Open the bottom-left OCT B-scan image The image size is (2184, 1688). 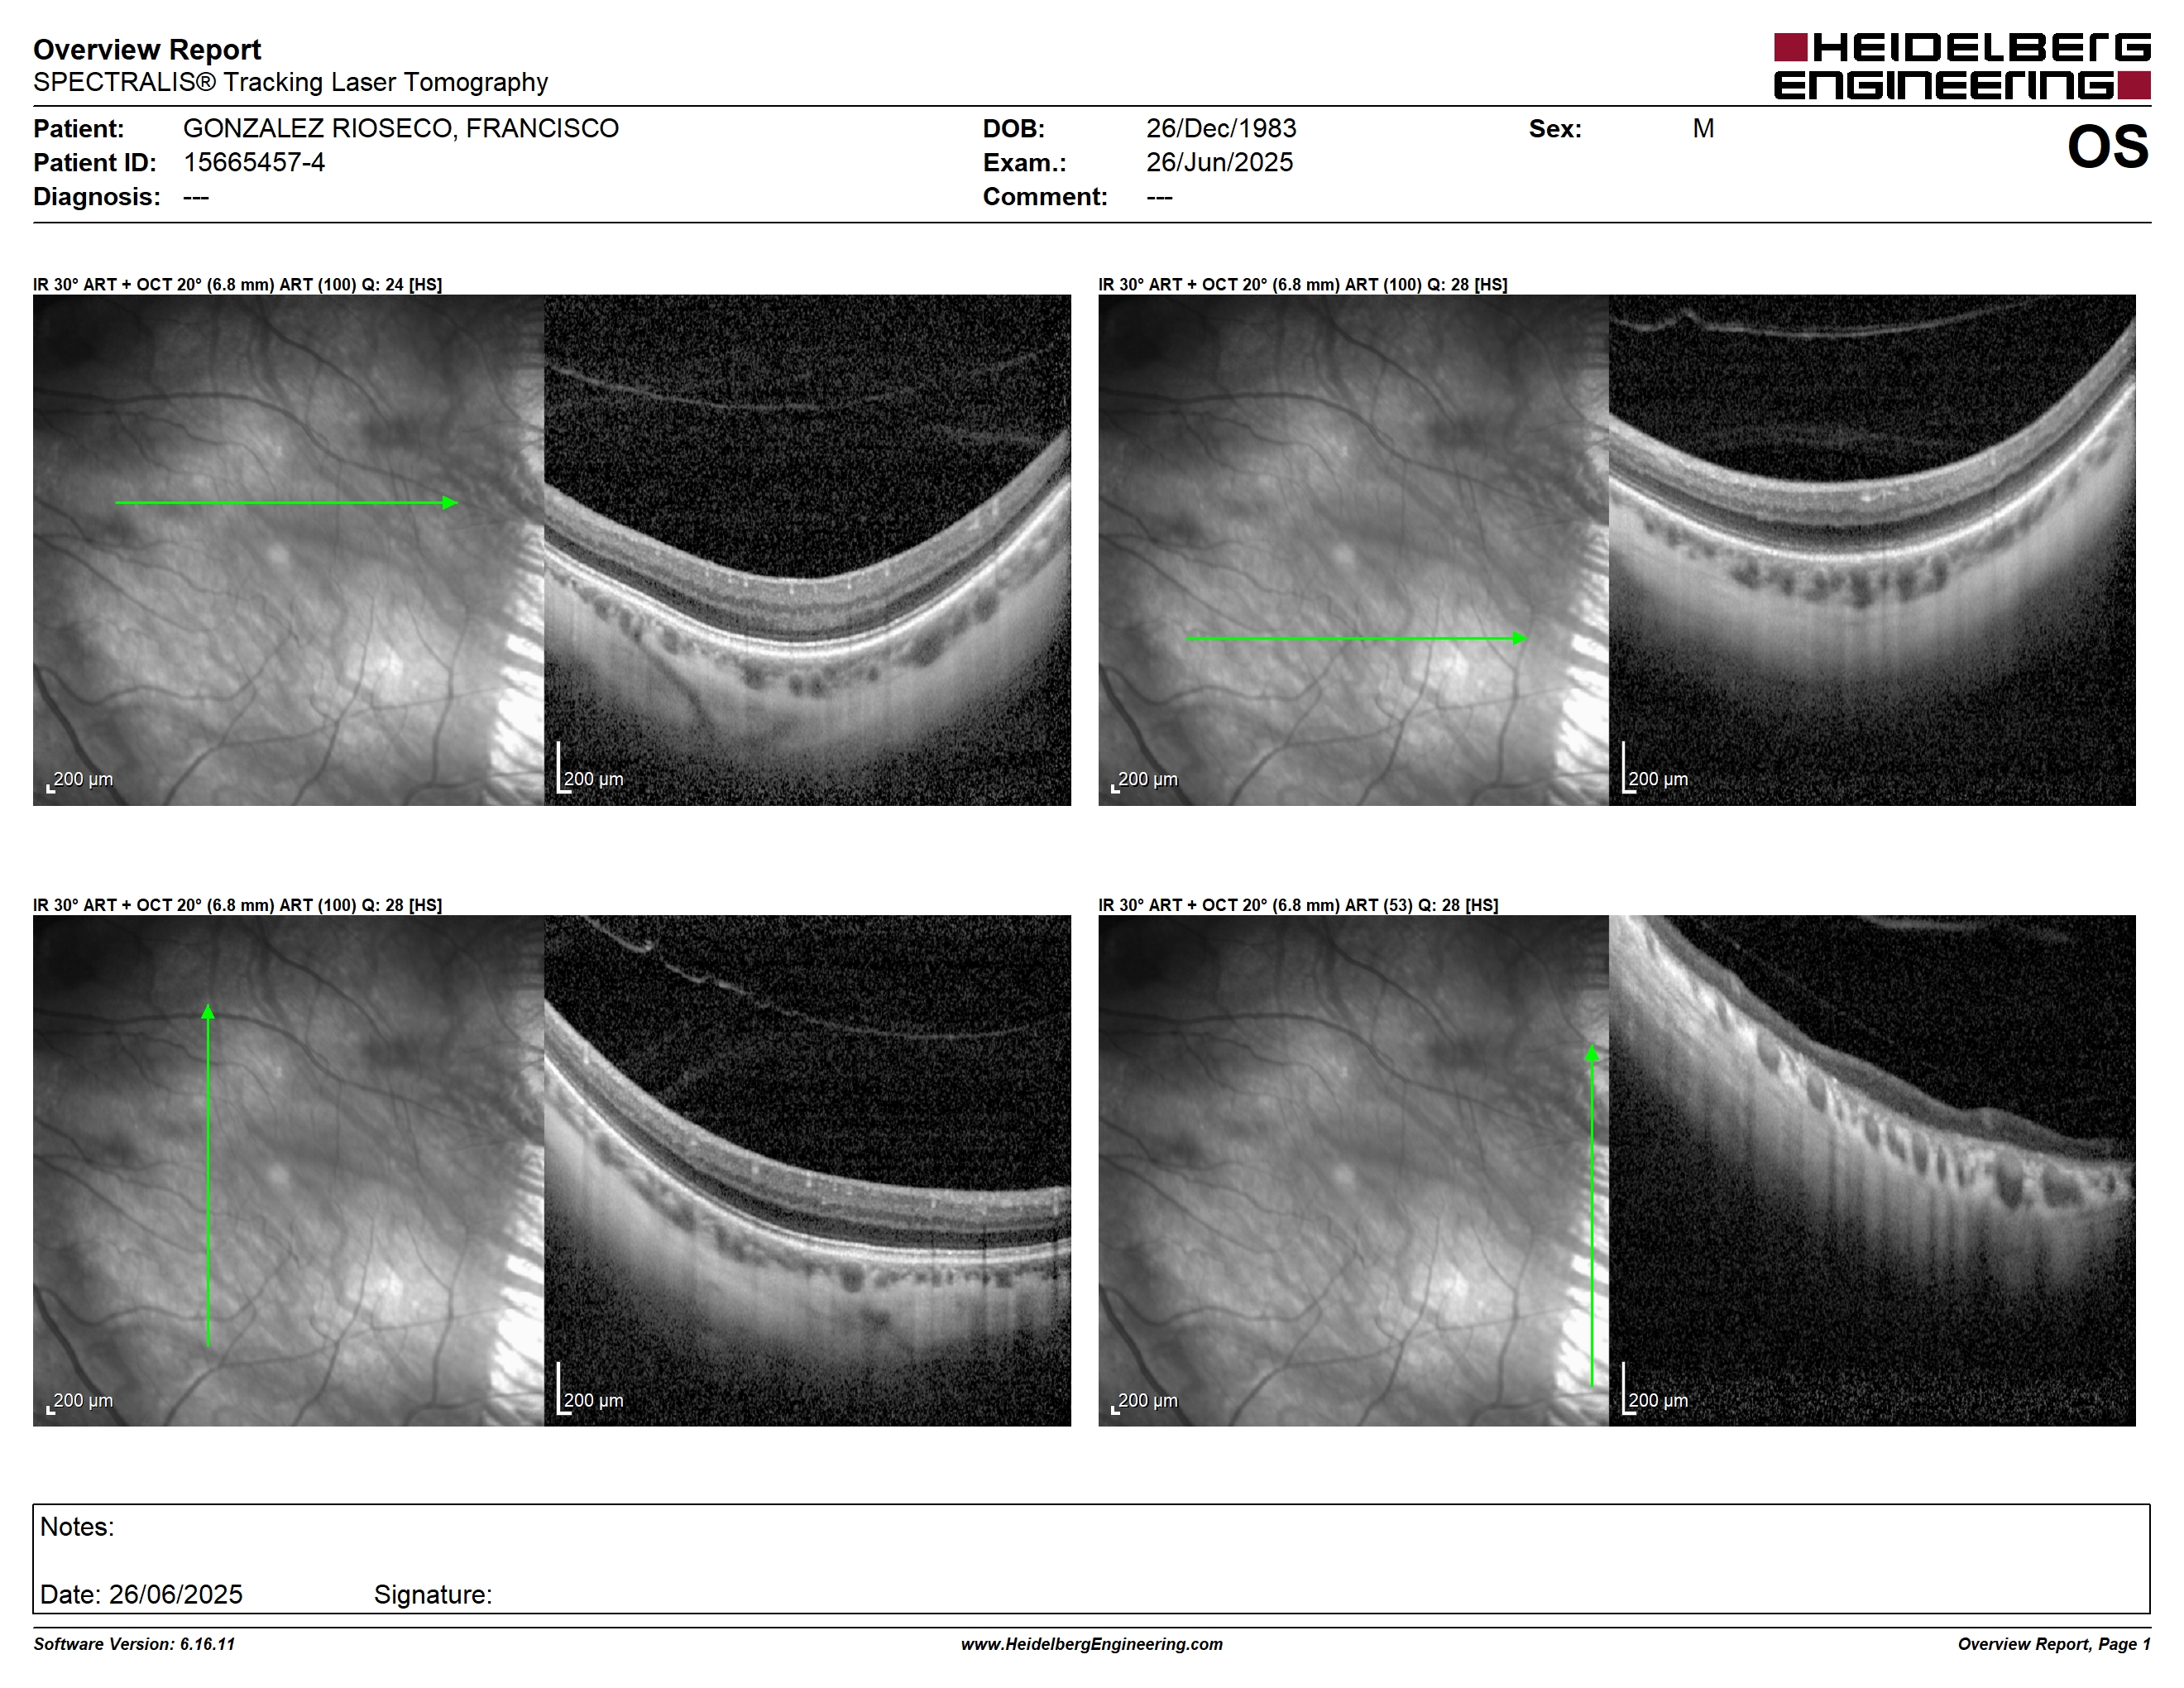(x=807, y=1171)
